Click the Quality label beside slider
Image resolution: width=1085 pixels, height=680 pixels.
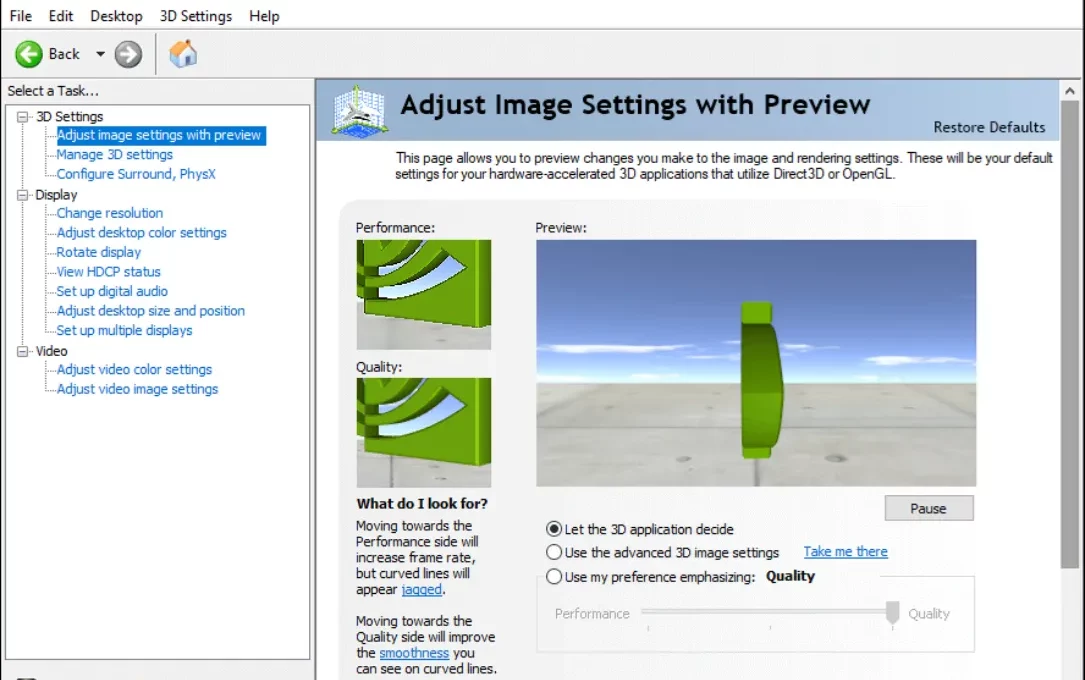(929, 614)
